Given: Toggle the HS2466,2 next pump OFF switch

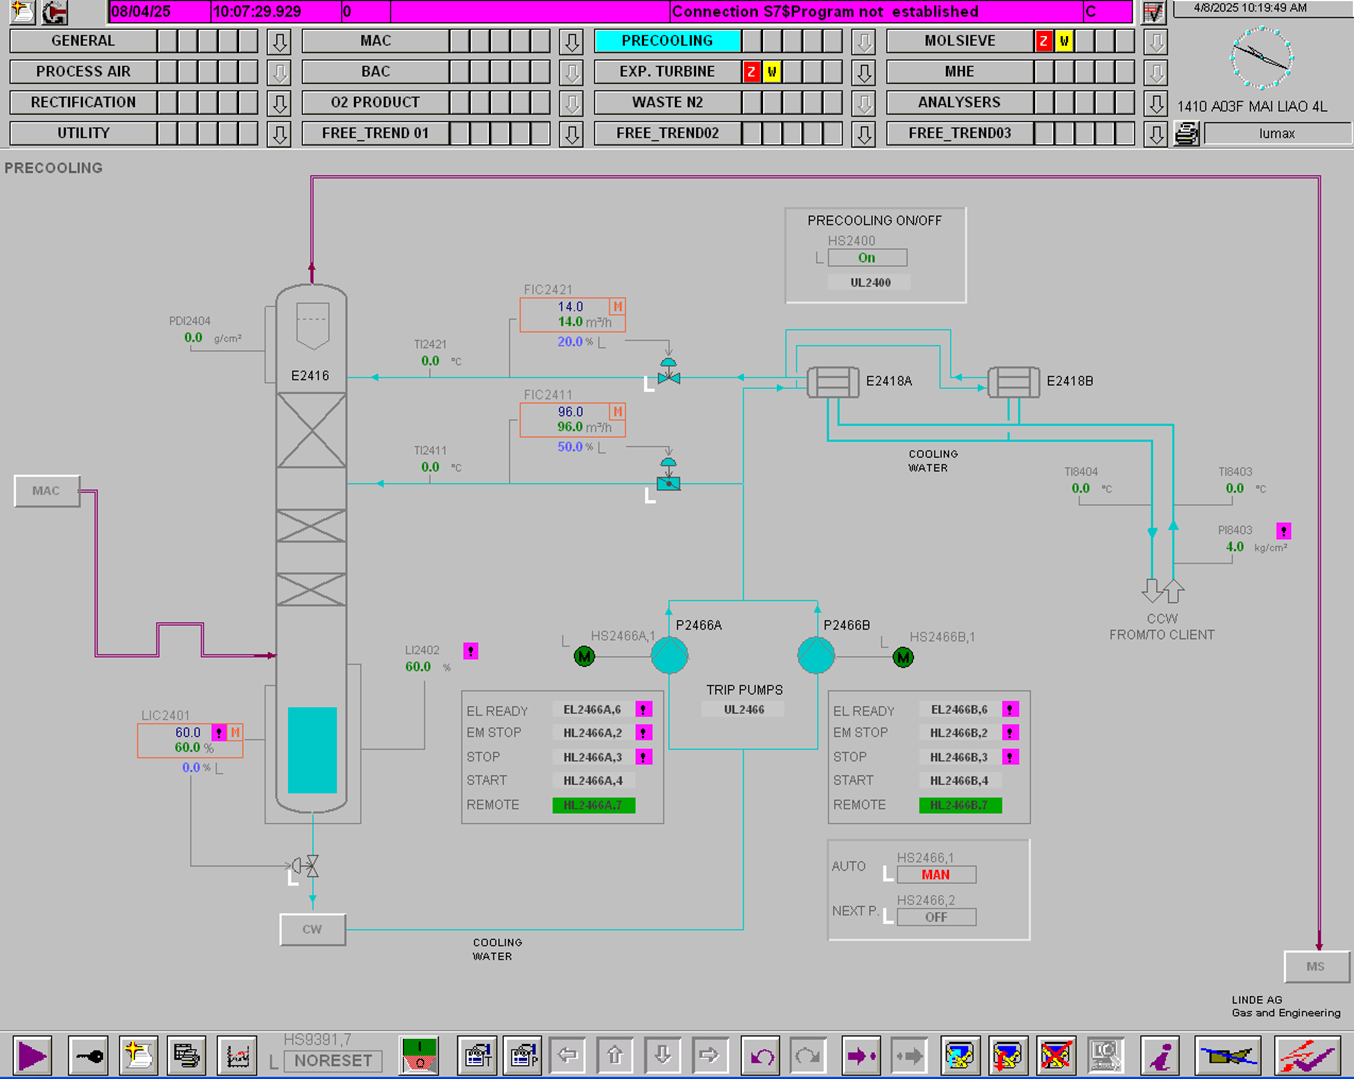Looking at the screenshot, I should (x=936, y=917).
